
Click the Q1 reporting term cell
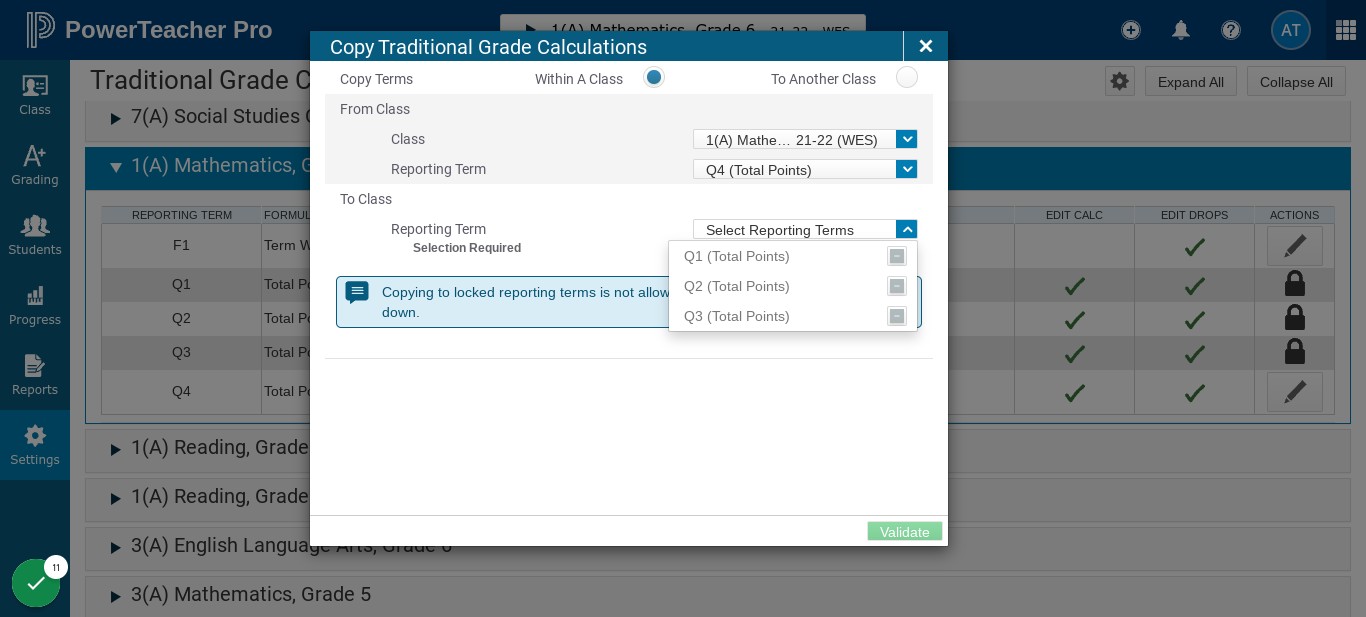pos(181,284)
